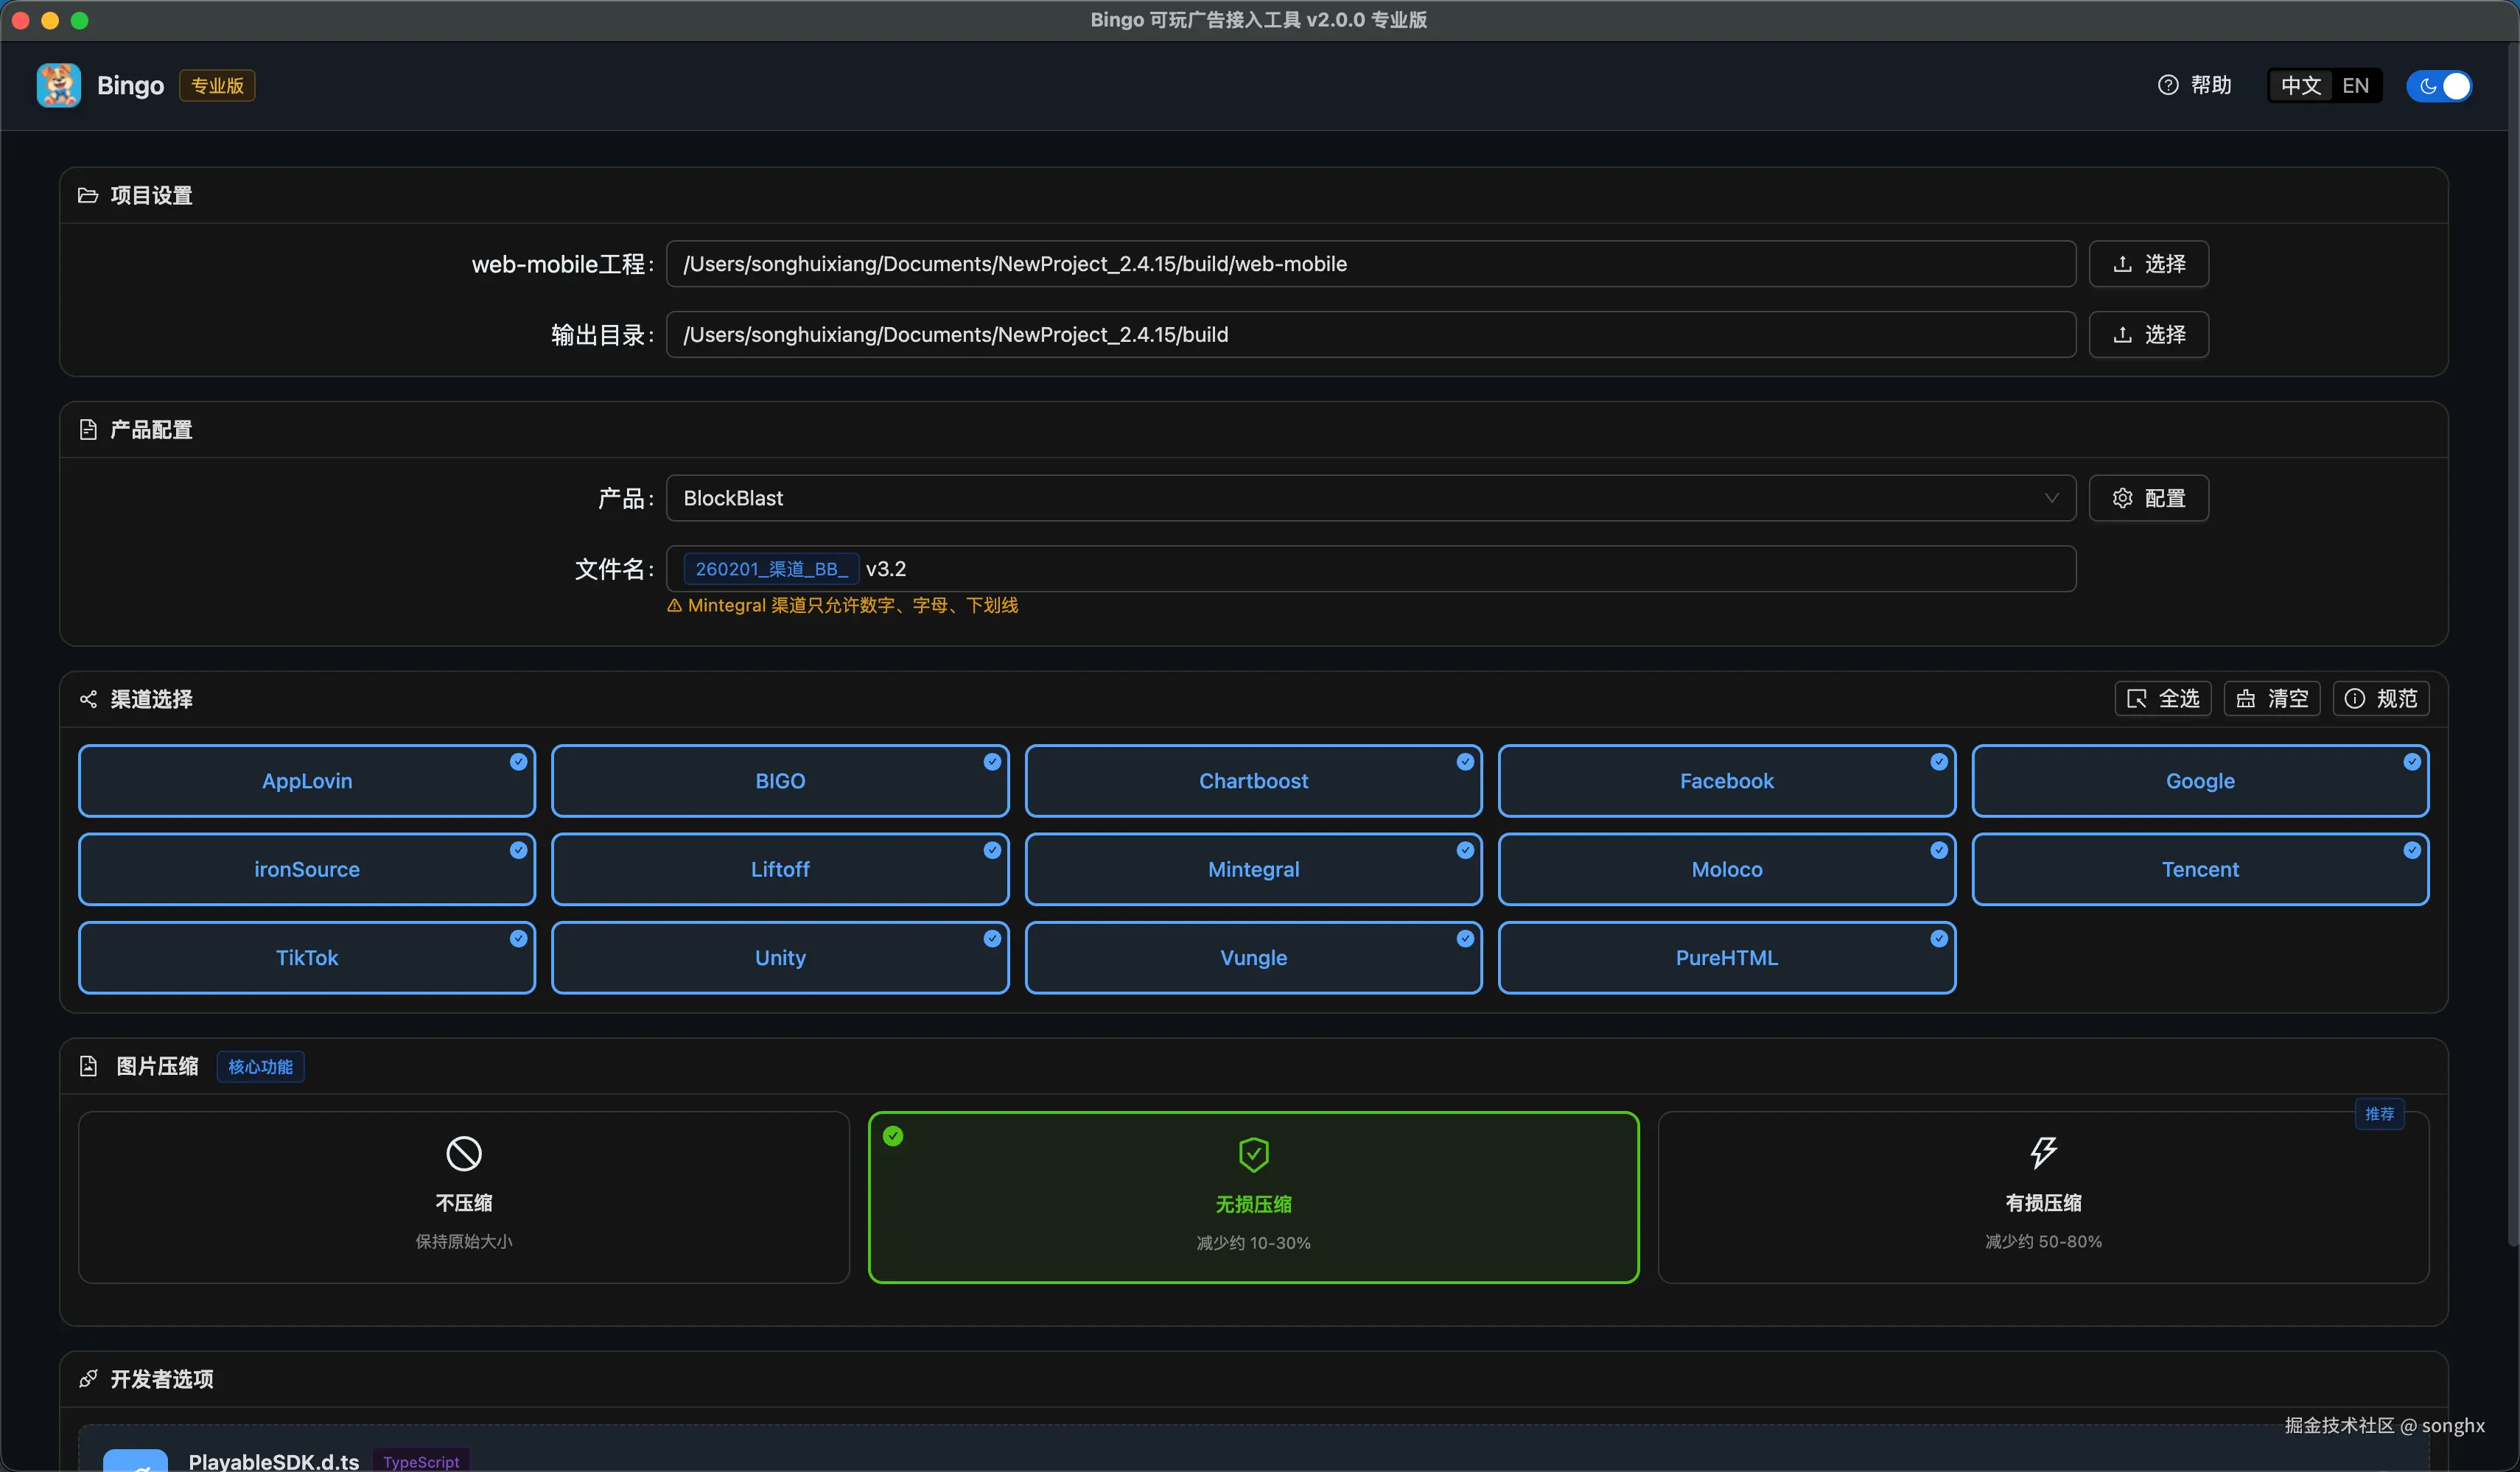Click the 渠道选择 share icon
Viewport: 2520px width, 1472px height.
[x=88, y=699]
